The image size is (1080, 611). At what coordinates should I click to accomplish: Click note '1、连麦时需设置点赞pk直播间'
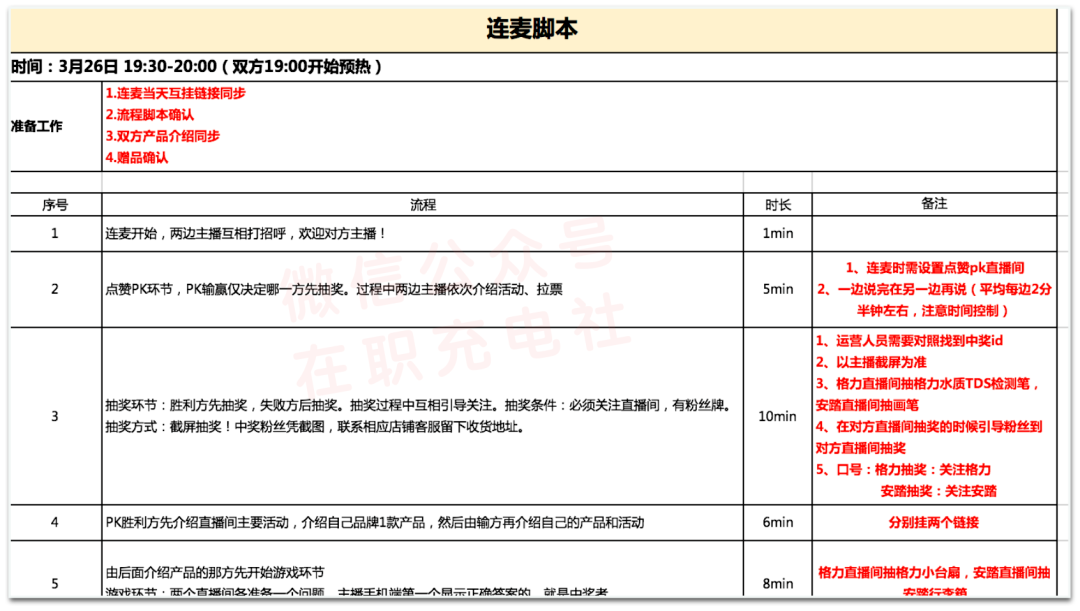(935, 268)
